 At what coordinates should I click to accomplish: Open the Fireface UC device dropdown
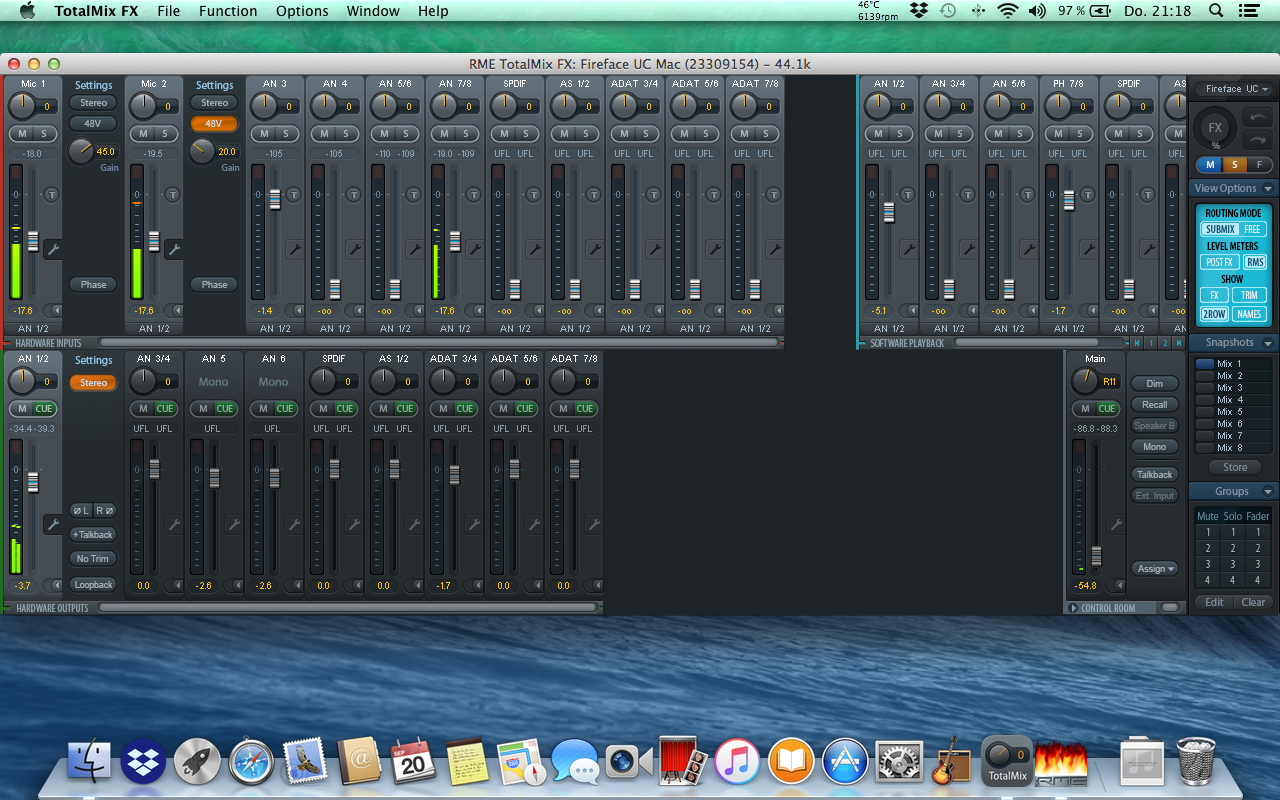1235,89
